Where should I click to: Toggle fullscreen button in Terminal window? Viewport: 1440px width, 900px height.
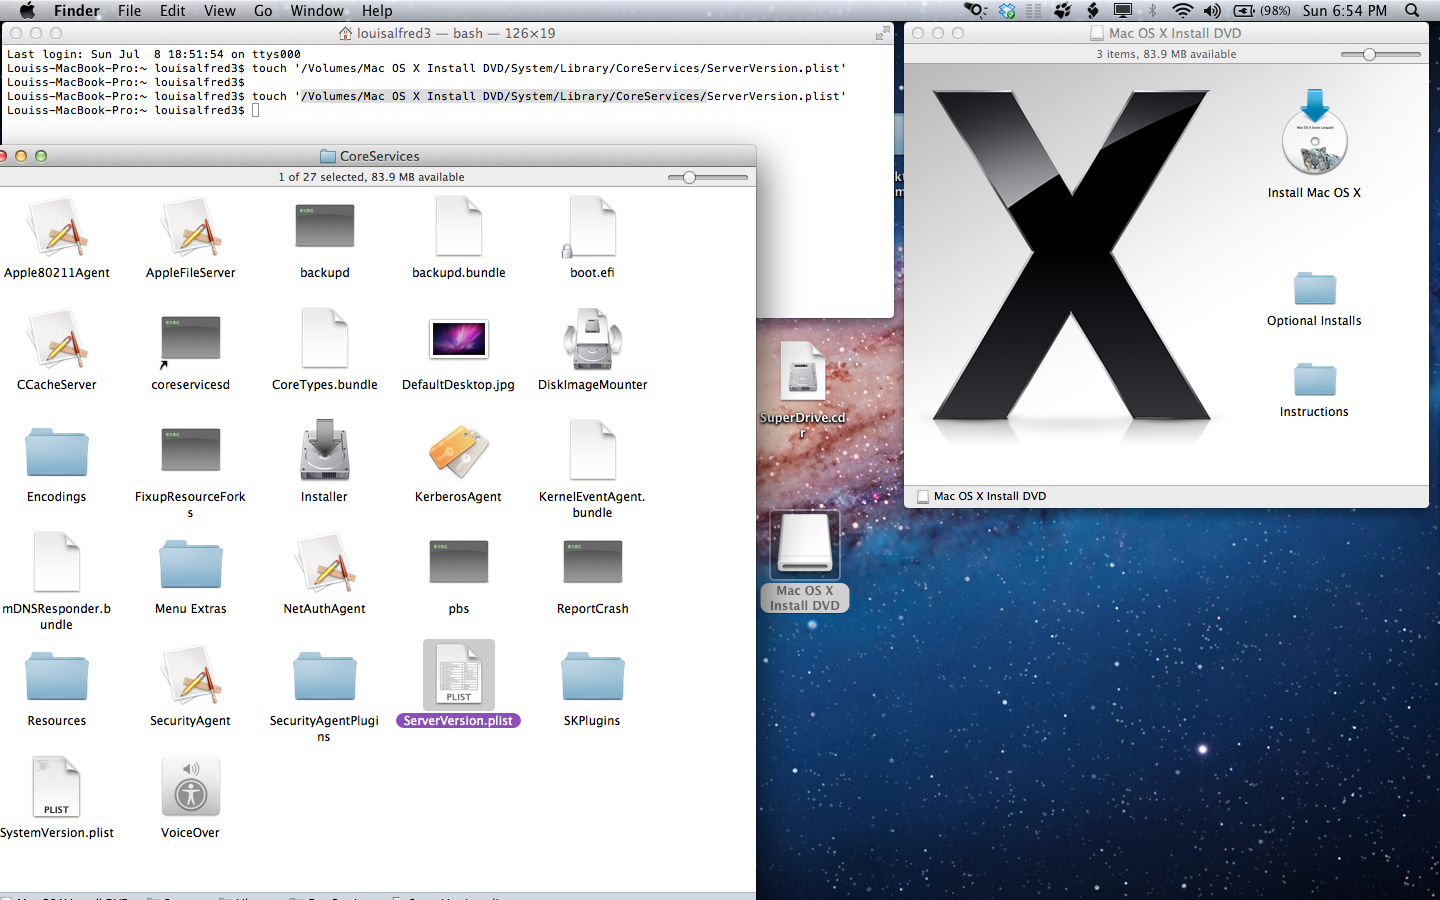pyautogui.click(x=882, y=33)
